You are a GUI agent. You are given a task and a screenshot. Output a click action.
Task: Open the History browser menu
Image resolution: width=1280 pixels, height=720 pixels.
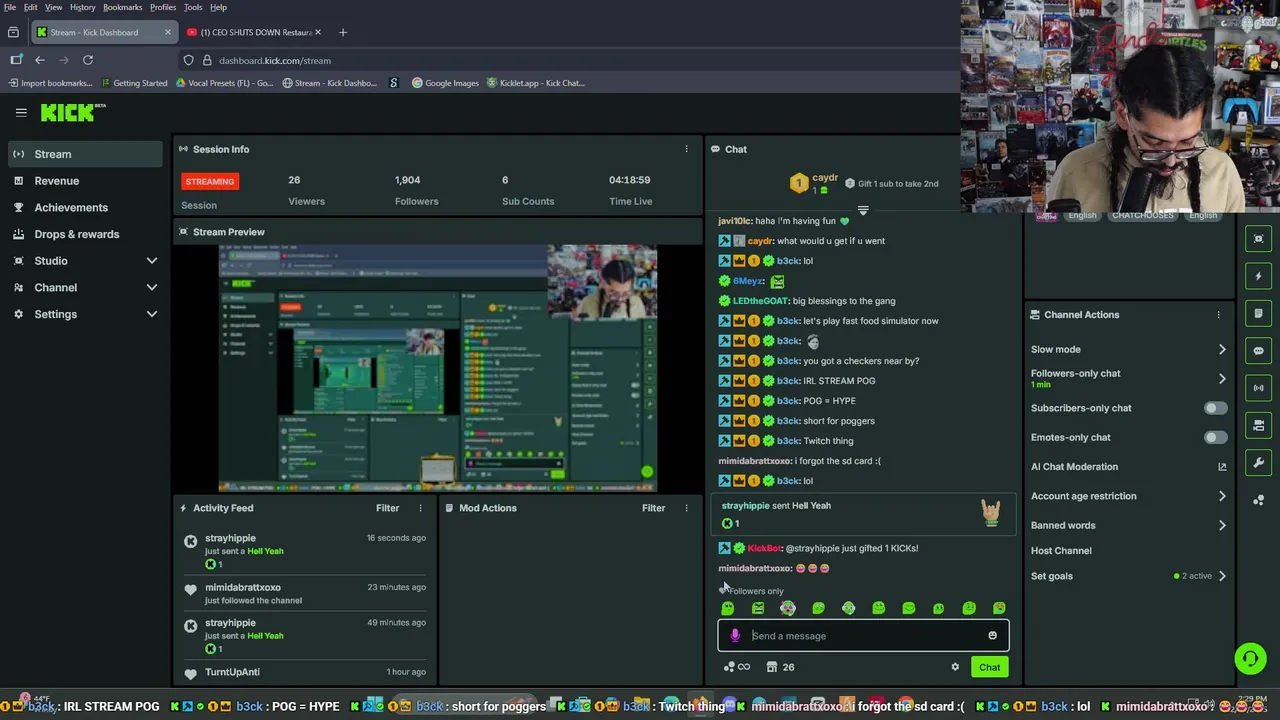tap(82, 7)
